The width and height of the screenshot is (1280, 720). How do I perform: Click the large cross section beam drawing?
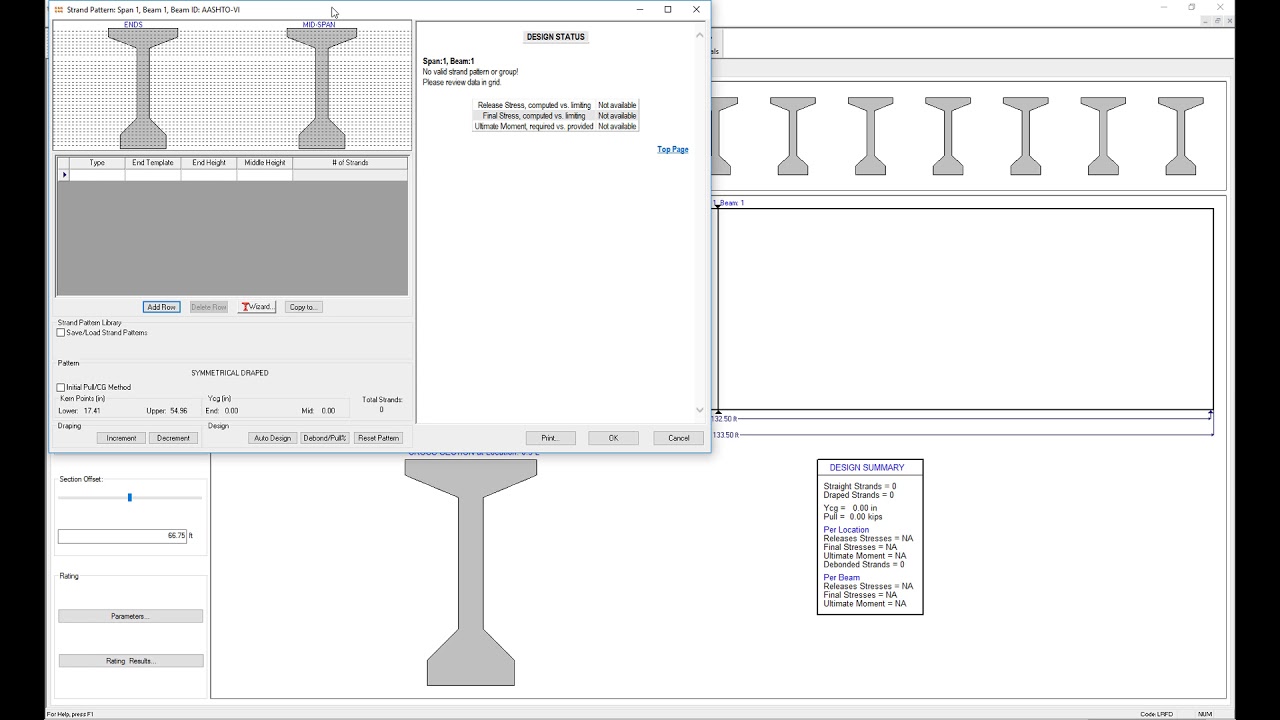pos(471,572)
